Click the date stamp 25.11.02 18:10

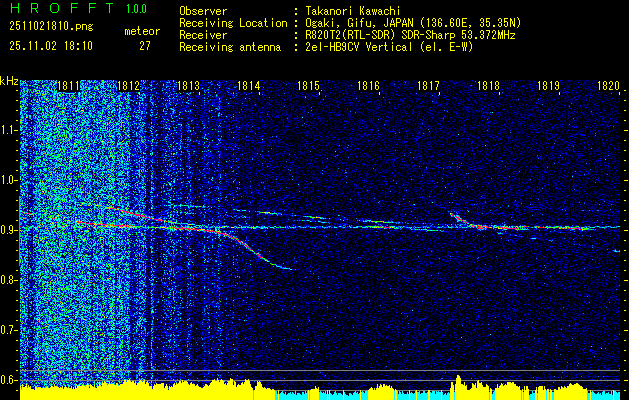coord(51,46)
